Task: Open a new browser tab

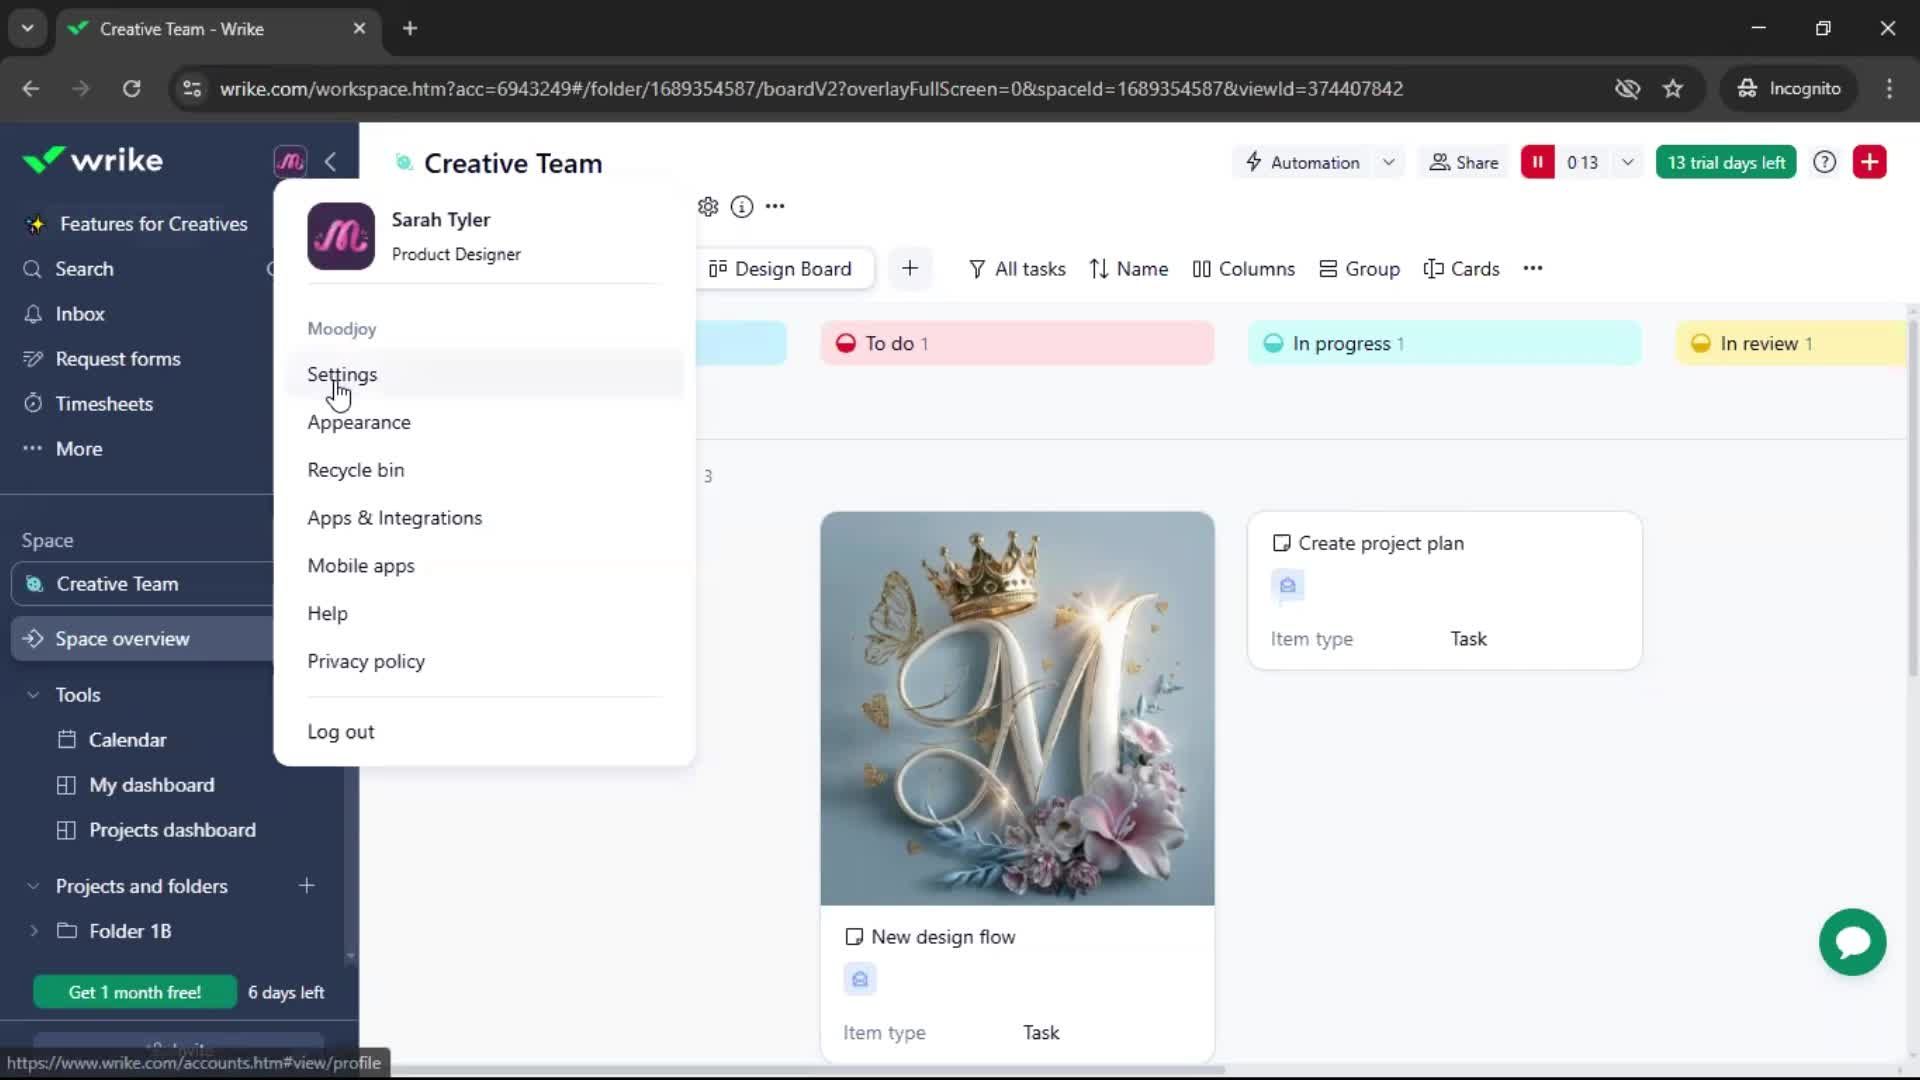Action: (x=410, y=28)
